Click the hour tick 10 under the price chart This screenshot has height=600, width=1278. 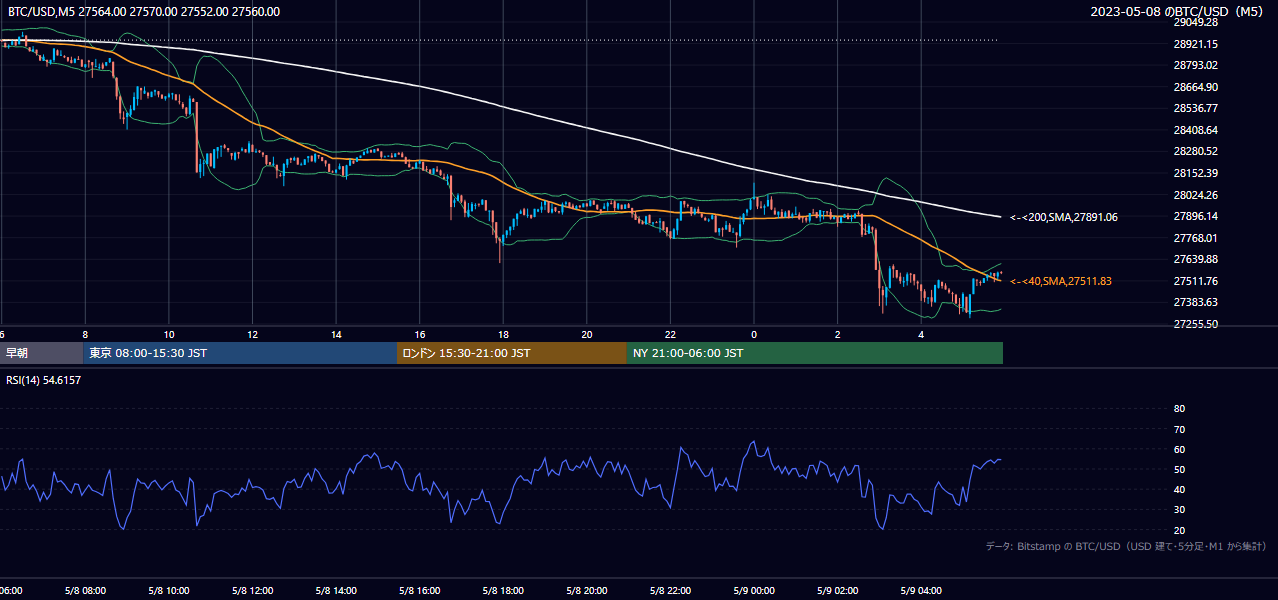pyautogui.click(x=169, y=334)
